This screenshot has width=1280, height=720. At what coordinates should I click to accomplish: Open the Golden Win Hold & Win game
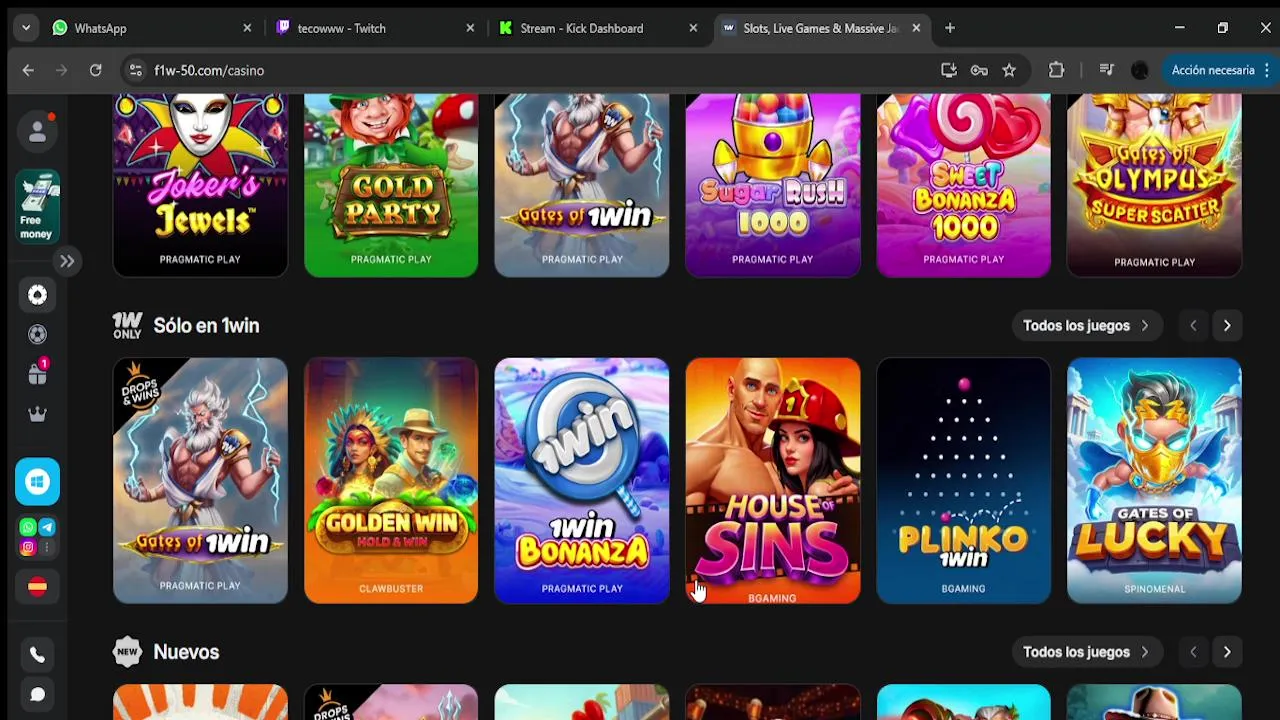coord(391,481)
